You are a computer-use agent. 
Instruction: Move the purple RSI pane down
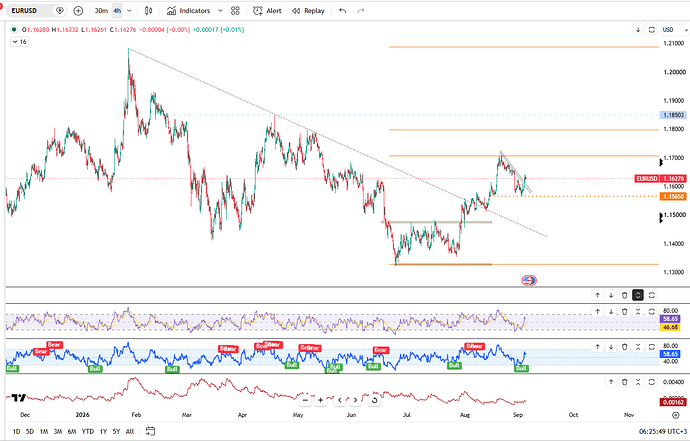click(x=611, y=311)
